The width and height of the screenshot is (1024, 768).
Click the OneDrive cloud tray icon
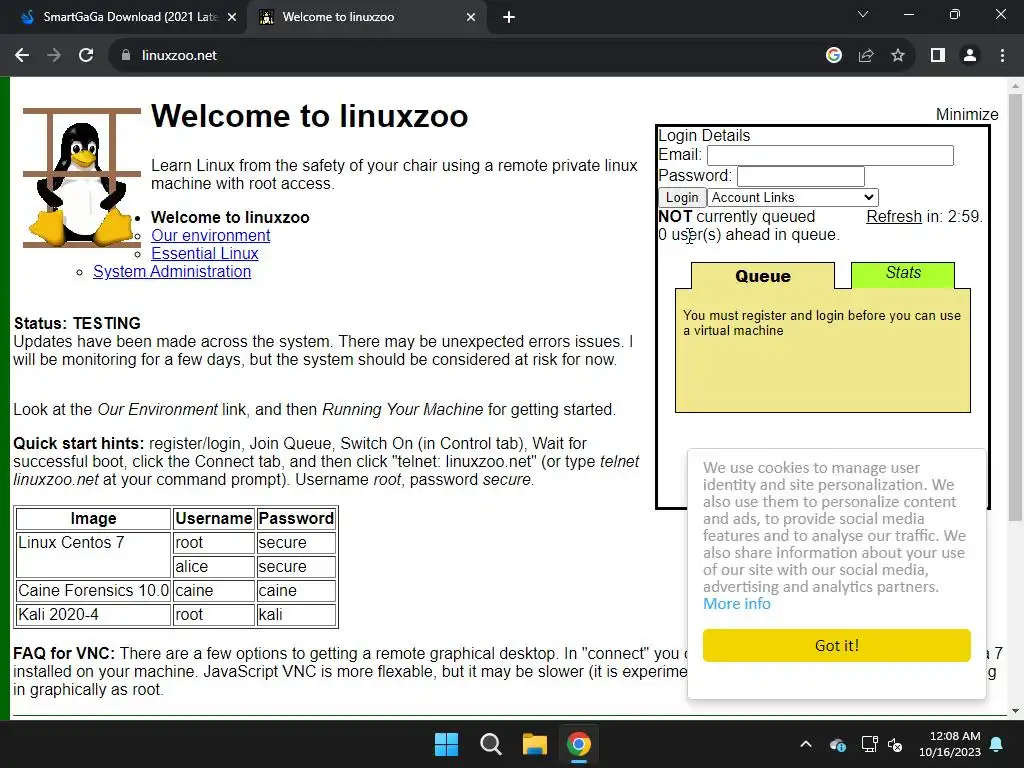coord(838,744)
